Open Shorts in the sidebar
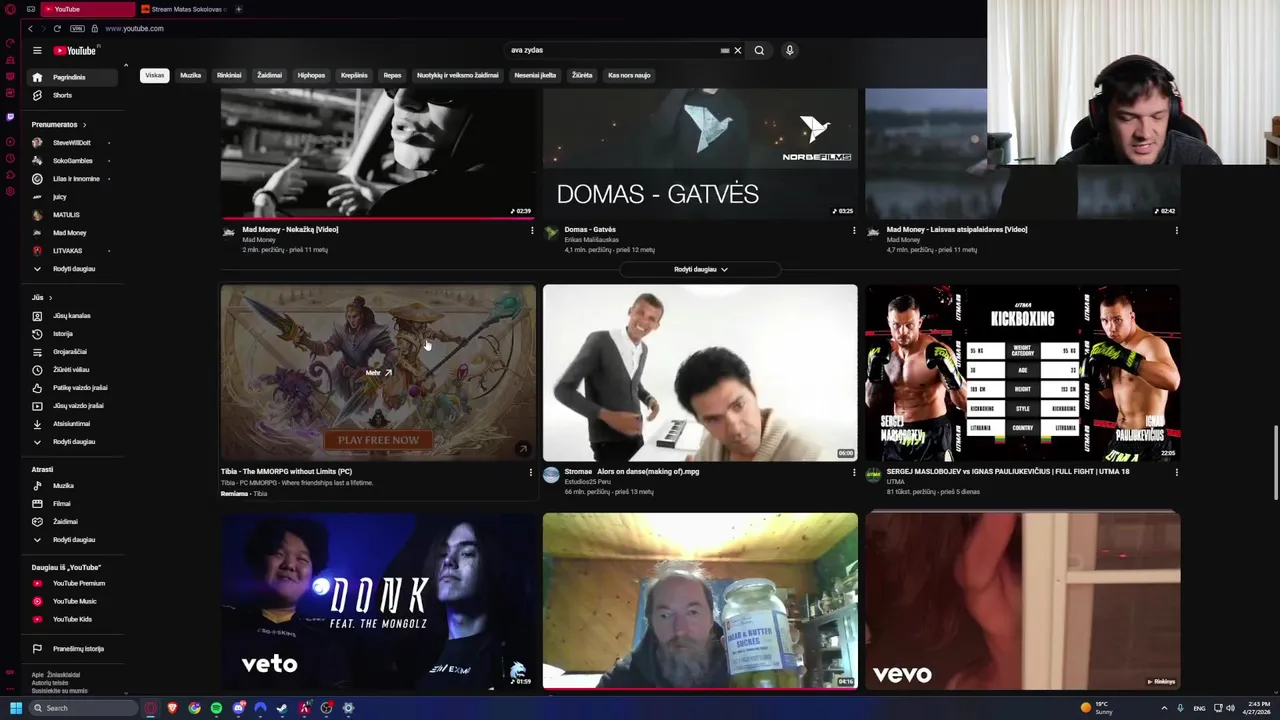The height and width of the screenshot is (720, 1280). coord(72,95)
